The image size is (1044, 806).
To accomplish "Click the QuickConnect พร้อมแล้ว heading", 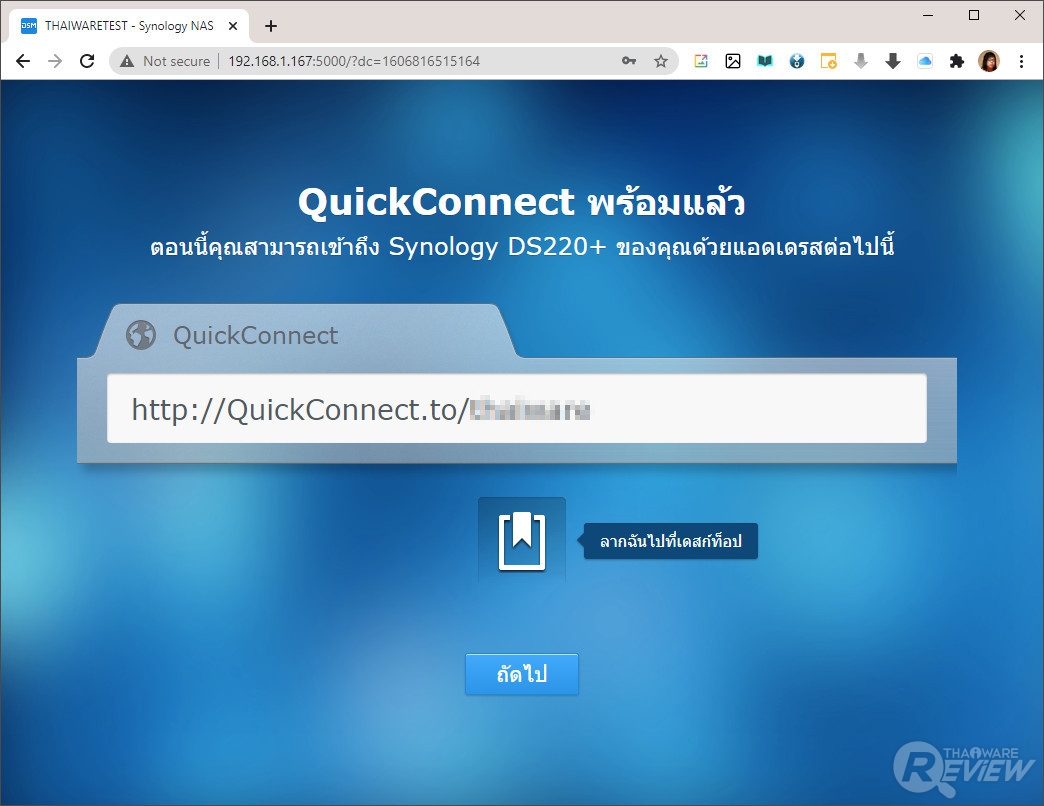I will (x=521, y=202).
